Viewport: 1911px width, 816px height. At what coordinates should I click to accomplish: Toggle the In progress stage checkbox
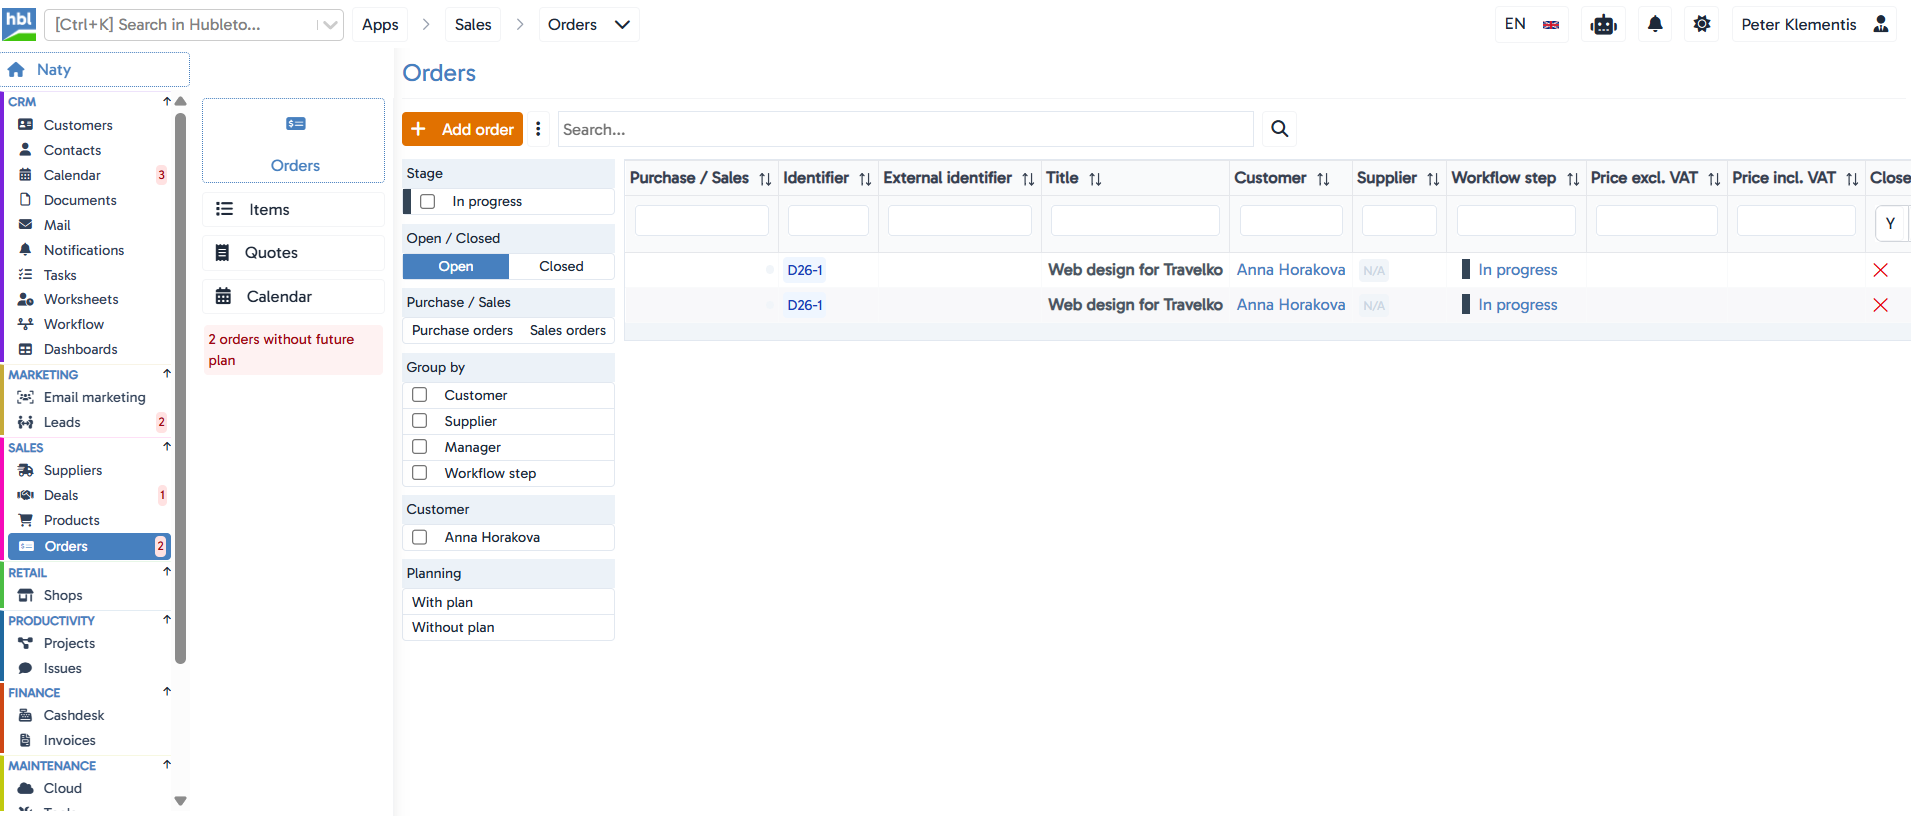(x=428, y=201)
